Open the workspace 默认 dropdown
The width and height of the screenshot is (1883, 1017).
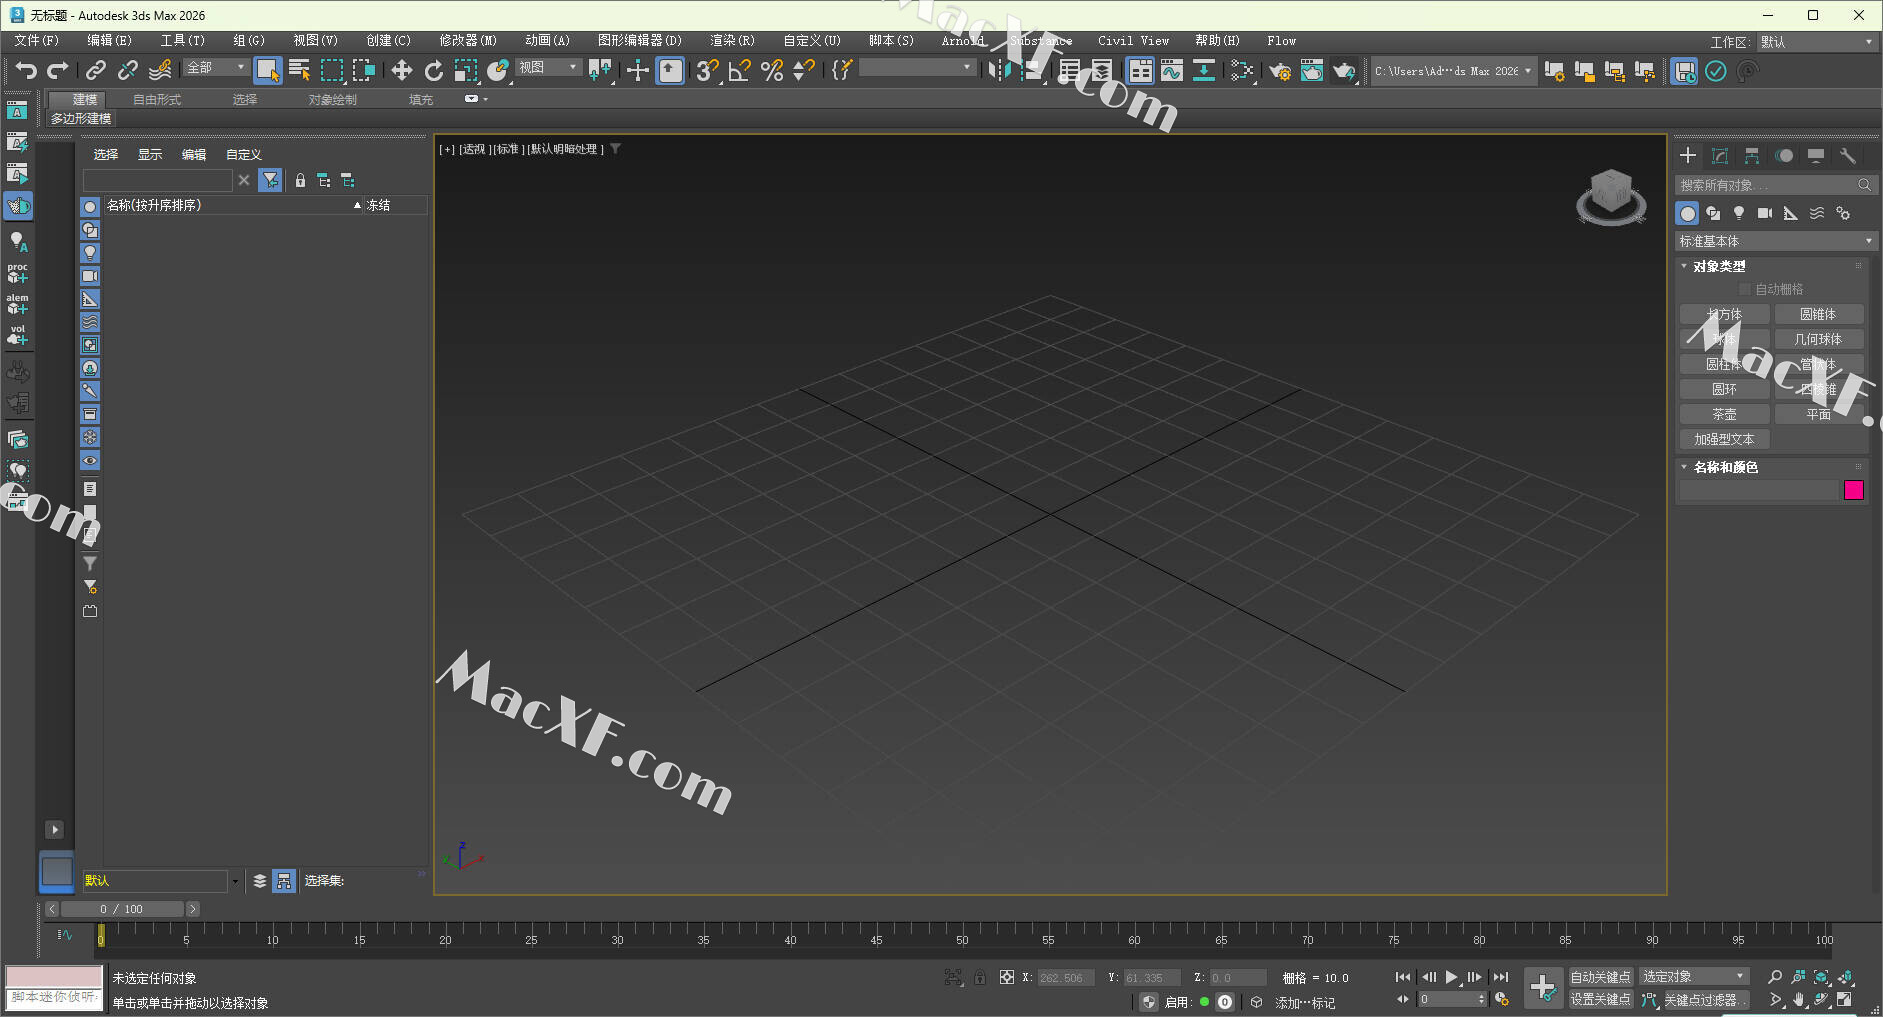click(1815, 42)
